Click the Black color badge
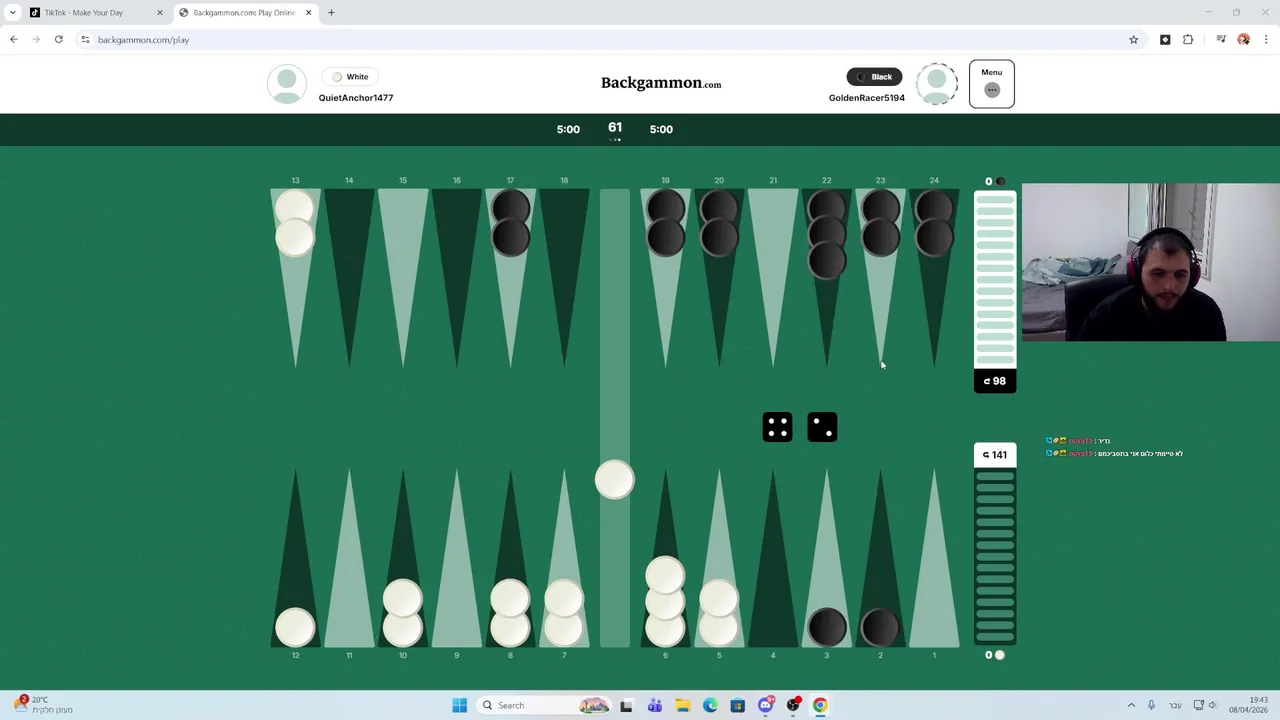Viewport: 1280px width, 720px height. [874, 77]
